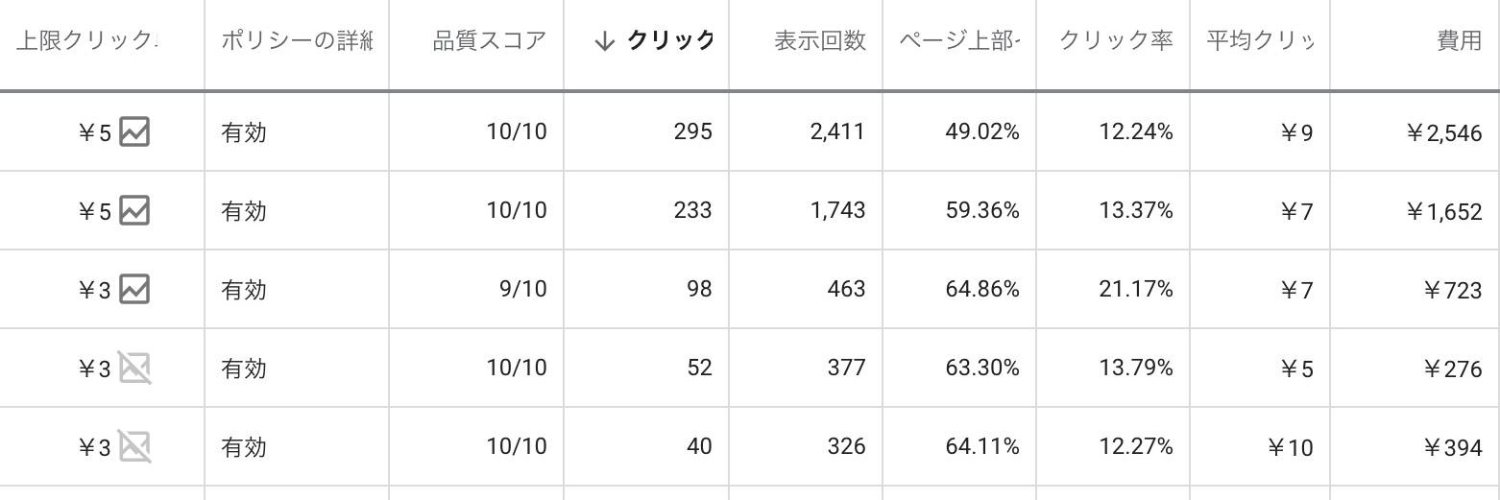Screen dimensions: 1500x500
Task: Click the sort arrow beside クリック header
Action: pyautogui.click(x=603, y=41)
